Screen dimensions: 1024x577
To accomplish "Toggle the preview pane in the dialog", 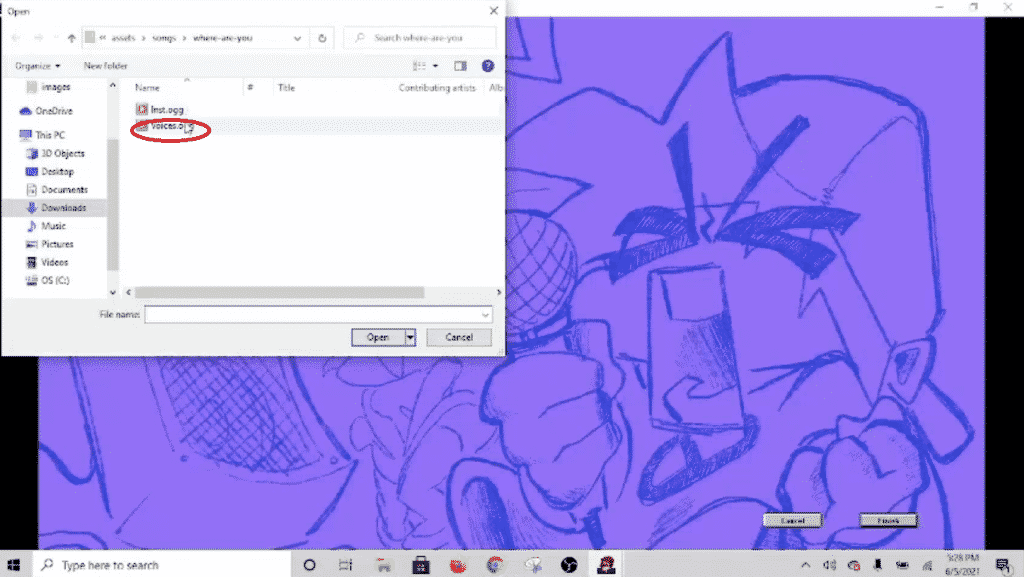I will point(461,65).
